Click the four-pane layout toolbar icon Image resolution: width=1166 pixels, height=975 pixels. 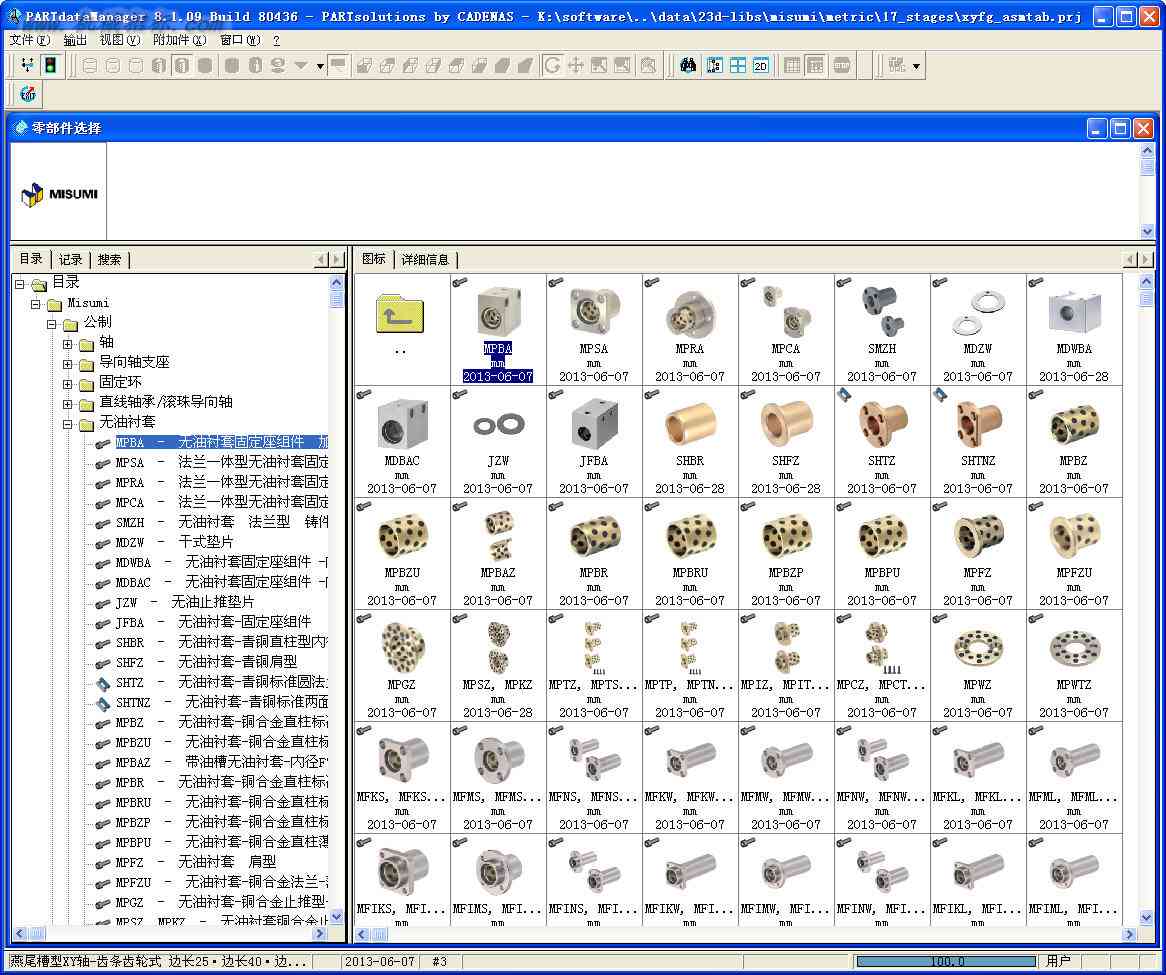pyautogui.click(x=738, y=65)
